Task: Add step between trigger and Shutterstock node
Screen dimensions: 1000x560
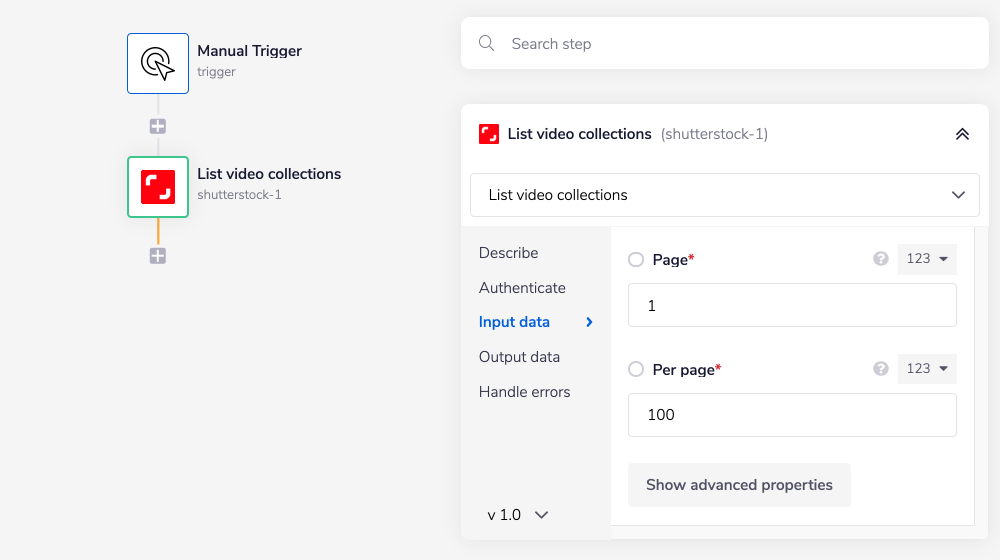Action: pyautogui.click(x=158, y=127)
